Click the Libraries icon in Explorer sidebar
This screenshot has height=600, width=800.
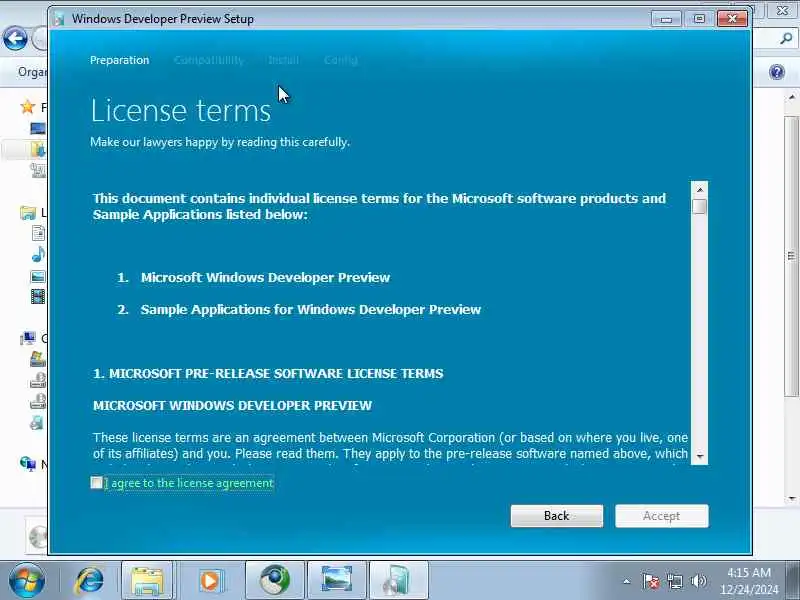coord(28,212)
